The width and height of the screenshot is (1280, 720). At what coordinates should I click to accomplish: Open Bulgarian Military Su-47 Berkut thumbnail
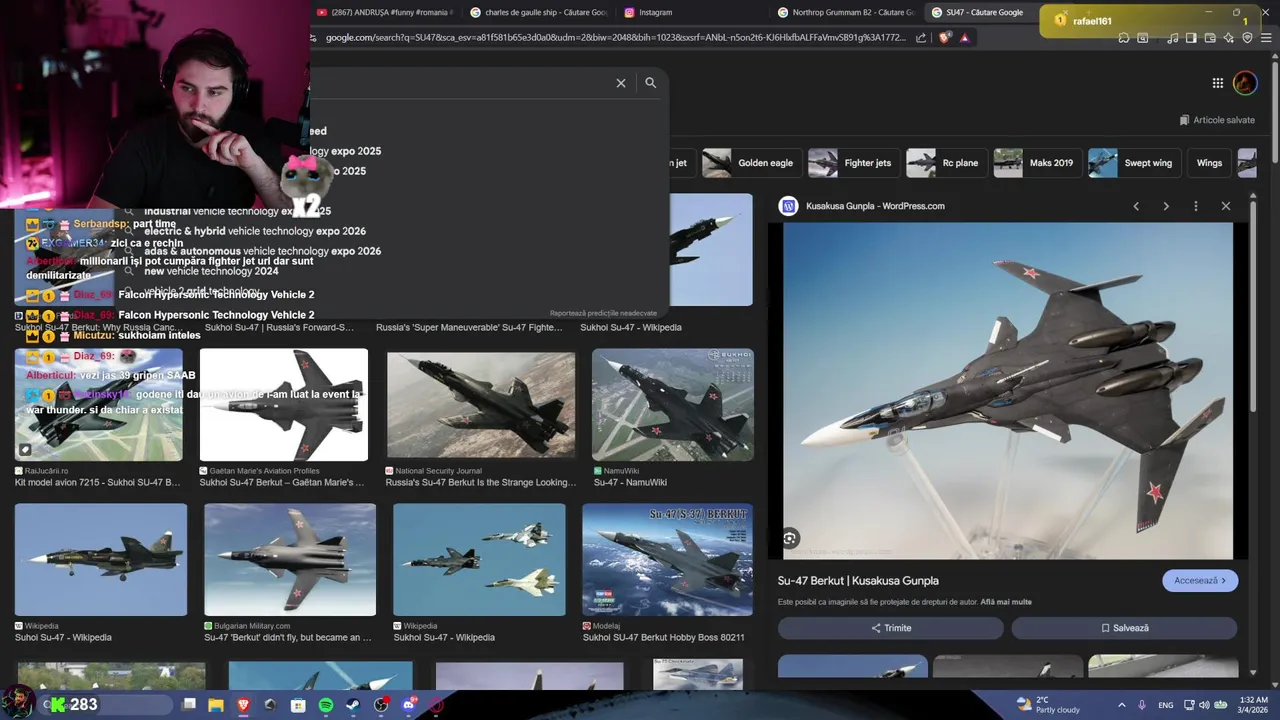coord(290,560)
